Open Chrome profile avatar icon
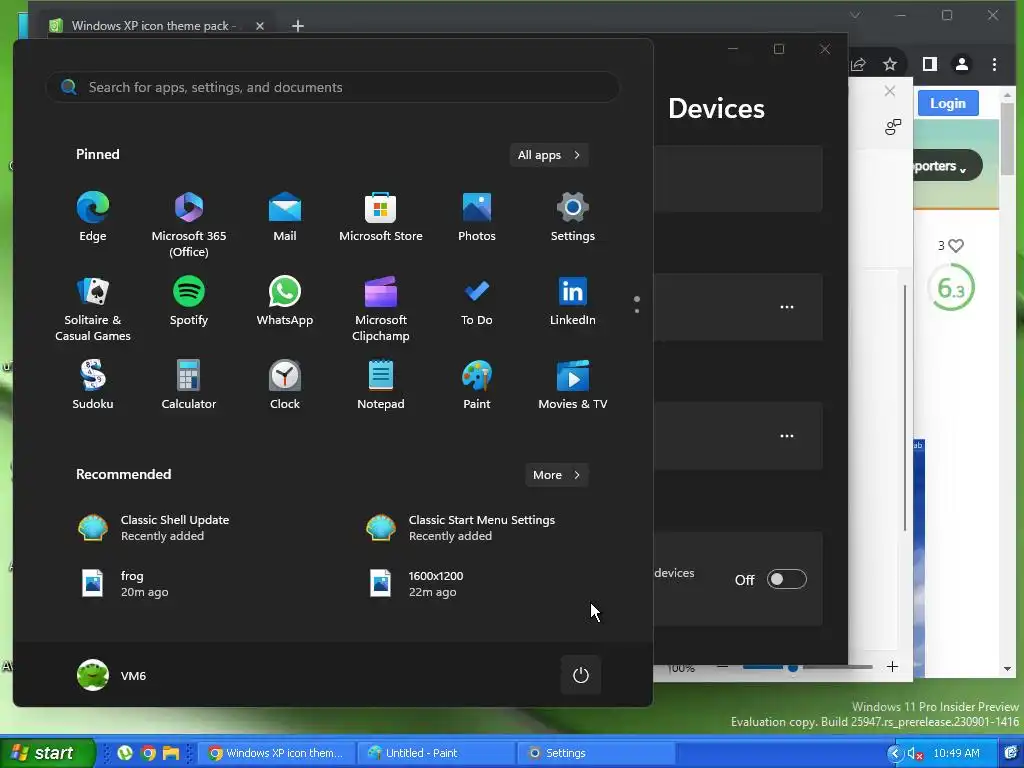 (x=961, y=64)
